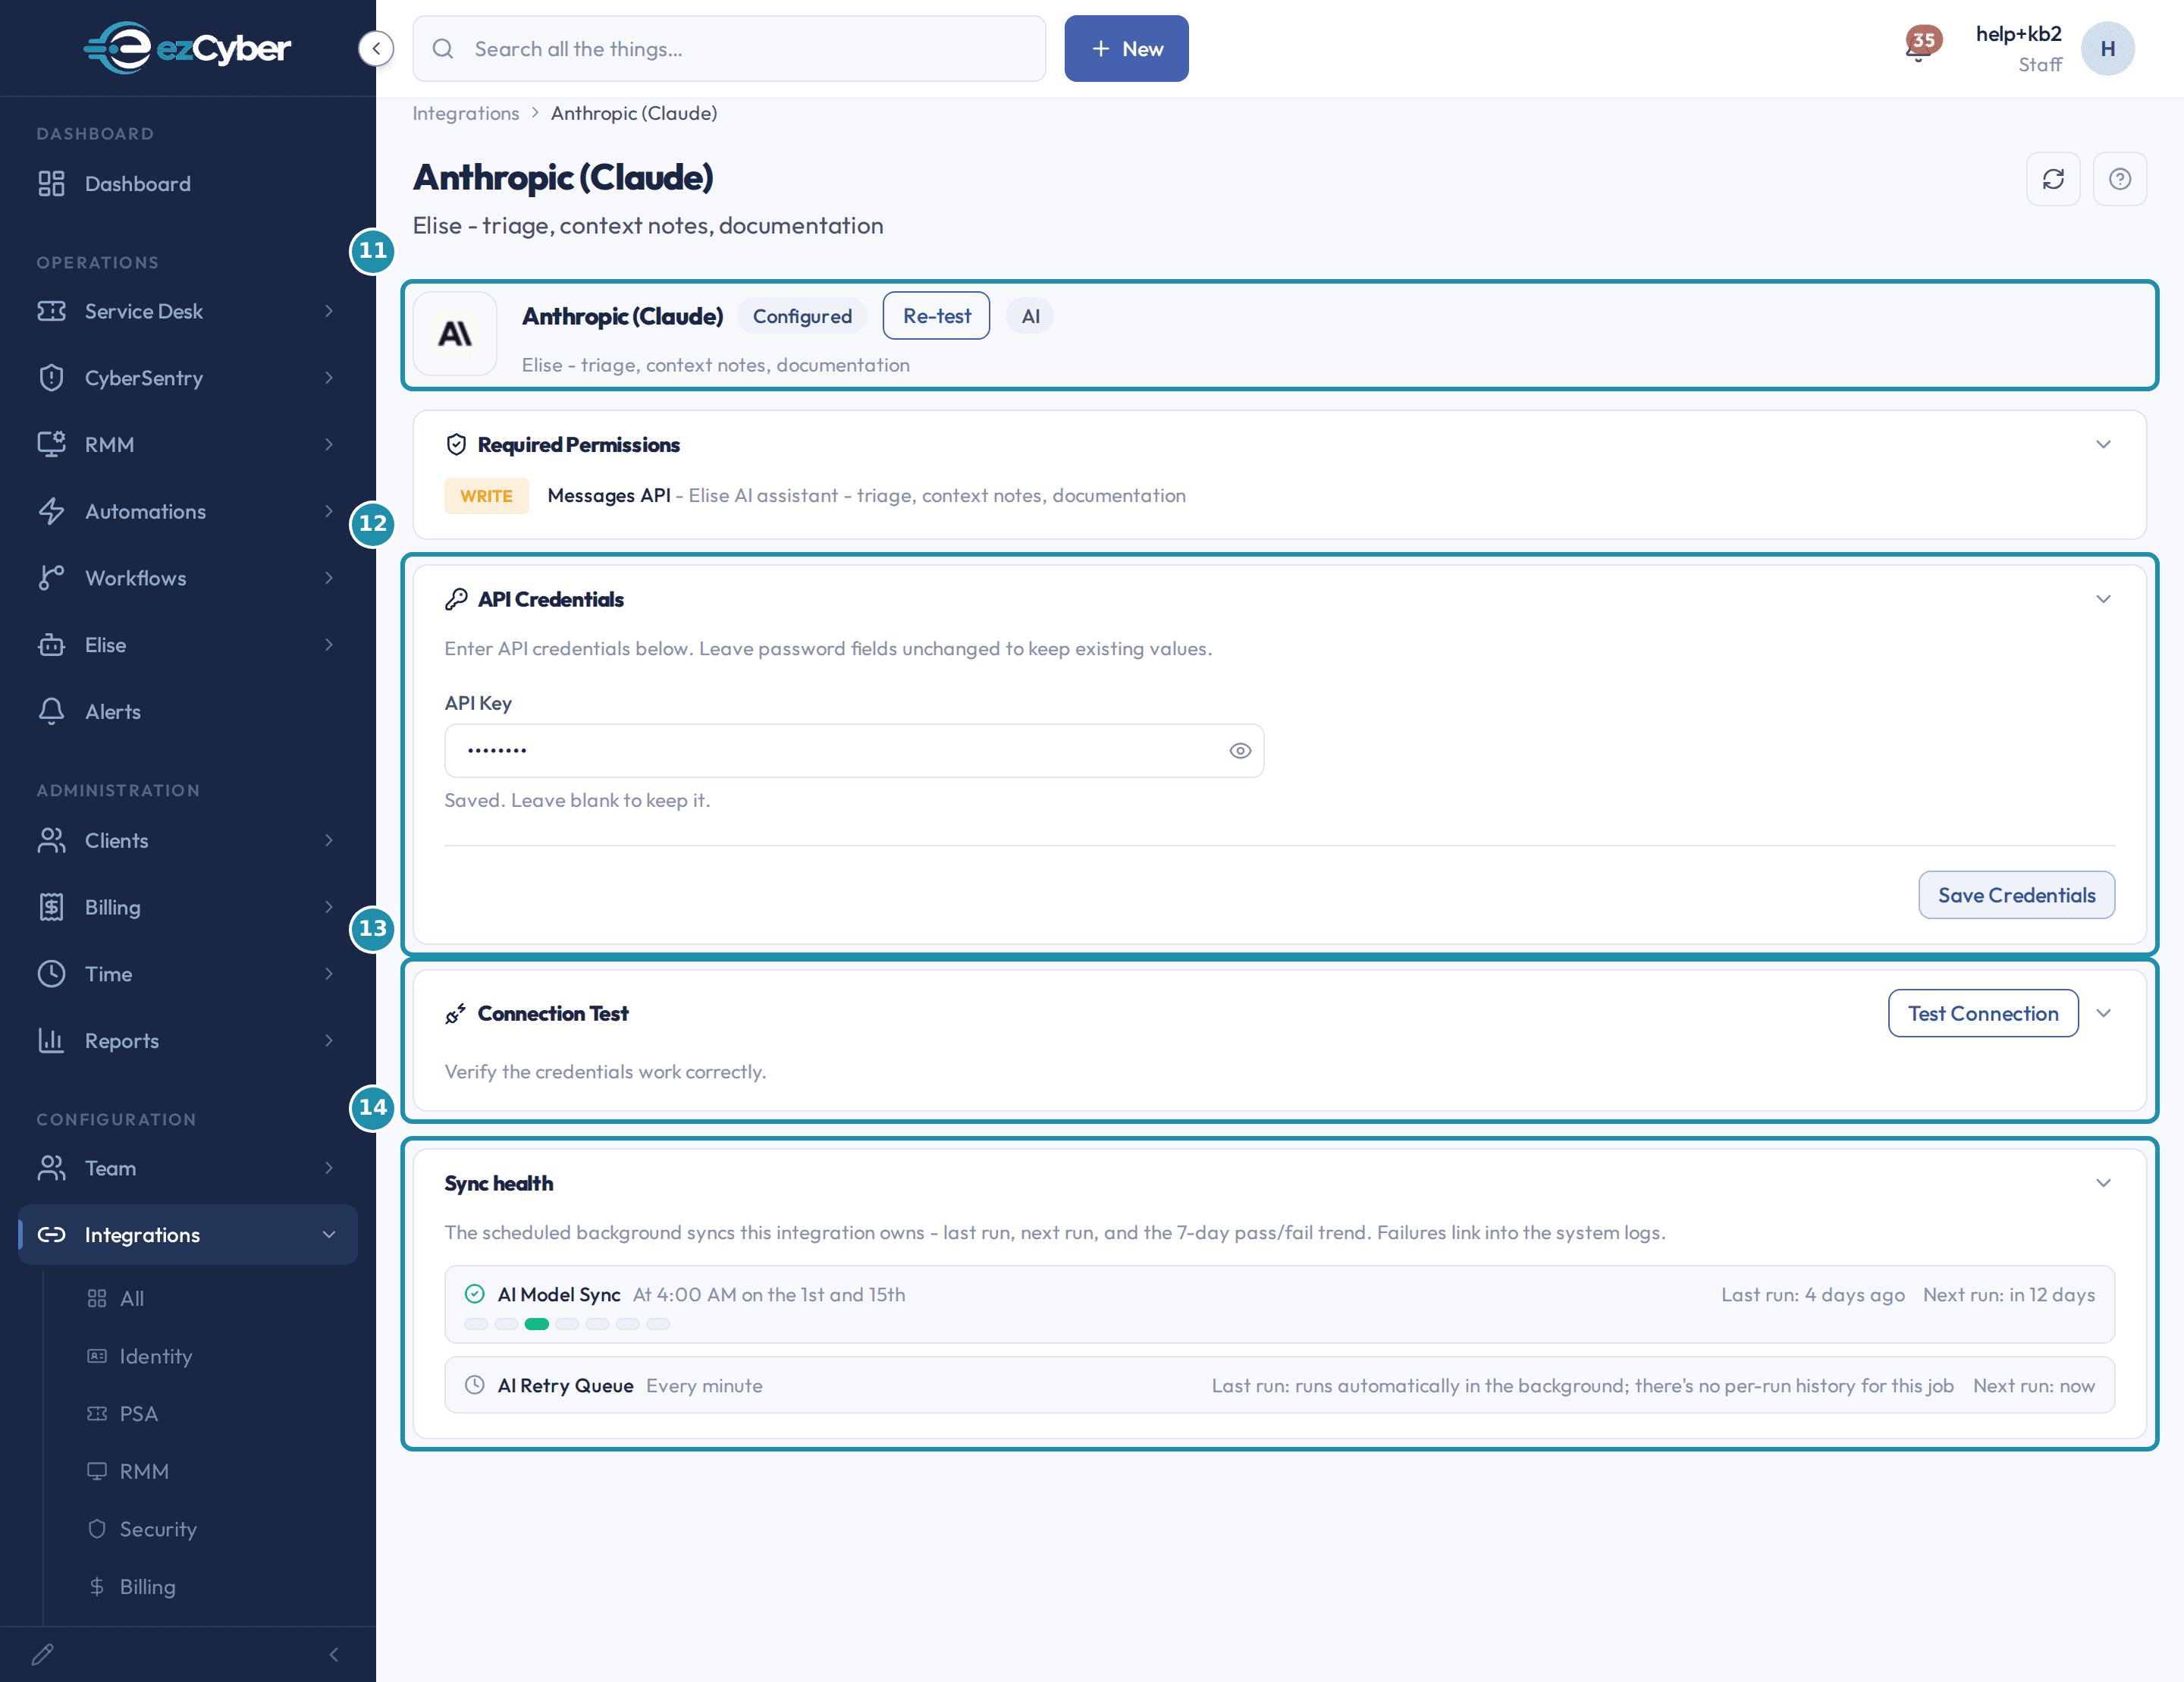Viewport: 2184px width, 1682px height.
Task: Collapse the Integrations submenu chevron
Action: click(329, 1235)
